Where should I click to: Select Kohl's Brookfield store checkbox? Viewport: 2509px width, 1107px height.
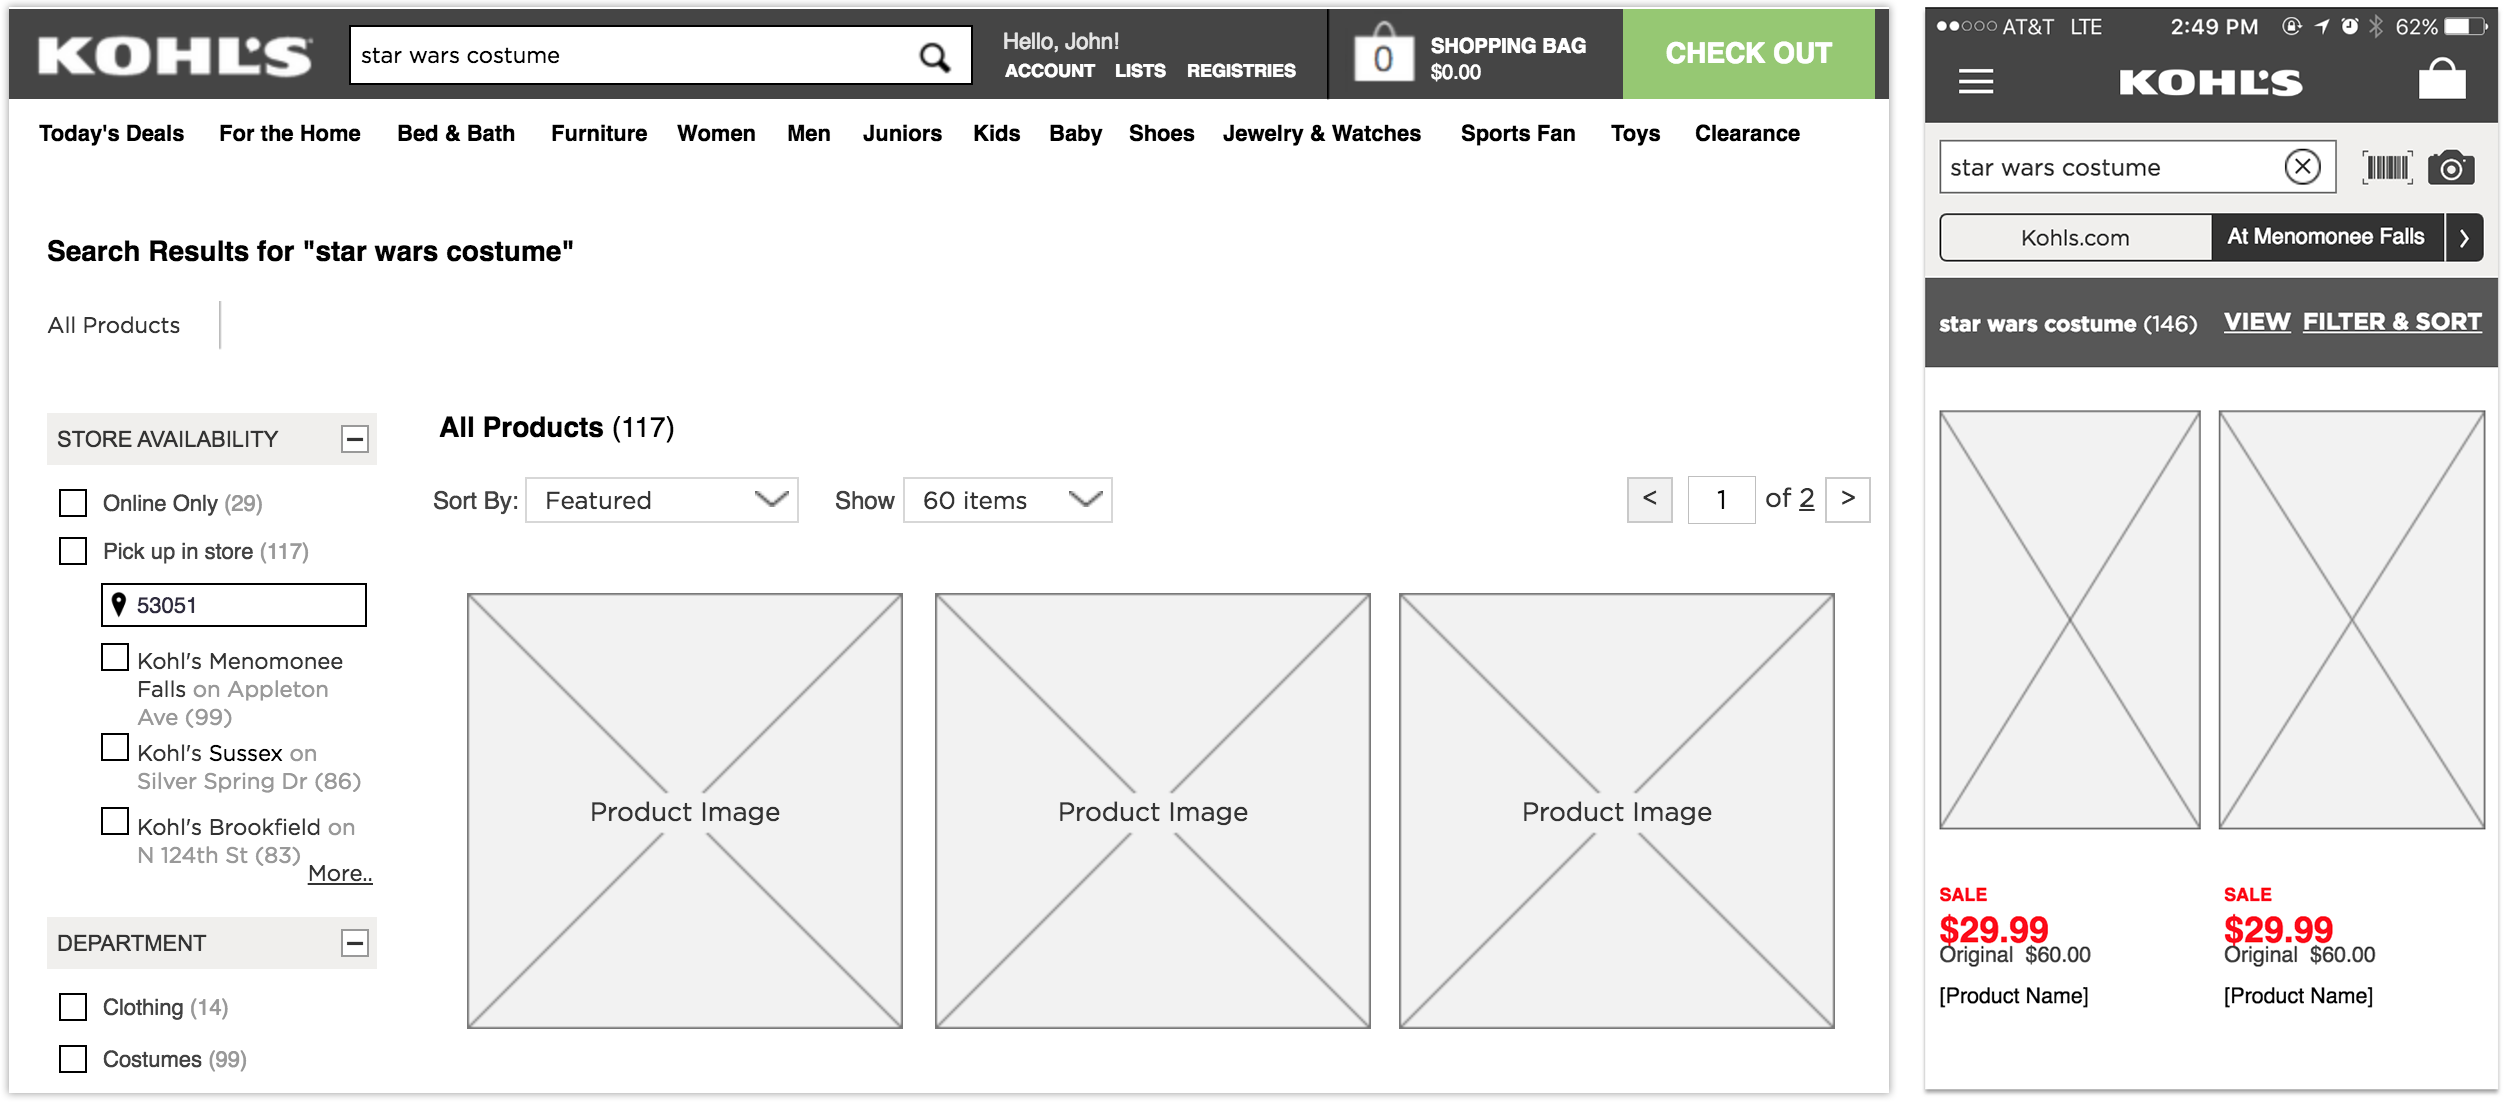pyautogui.click(x=115, y=821)
